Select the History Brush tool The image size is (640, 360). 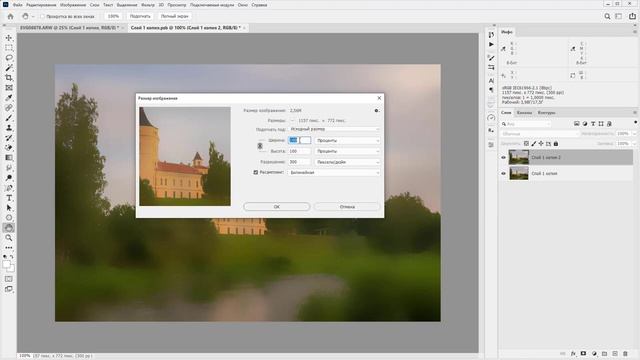point(9,138)
